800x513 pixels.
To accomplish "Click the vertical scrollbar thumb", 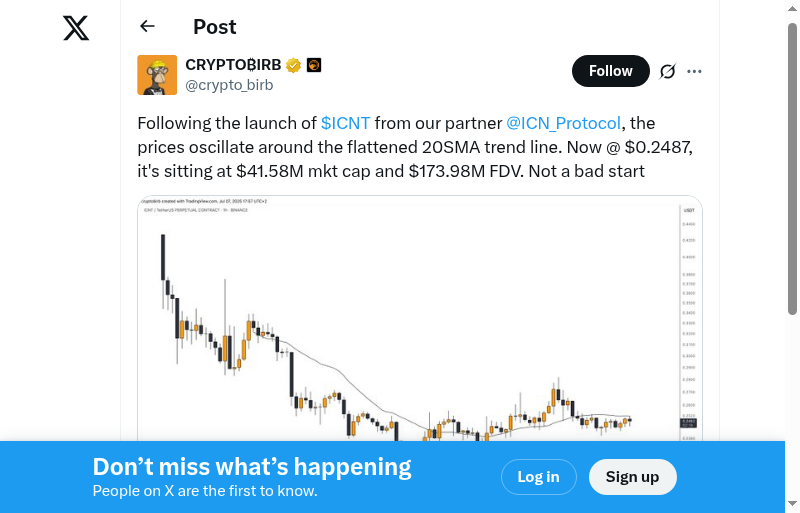I will click(793, 170).
